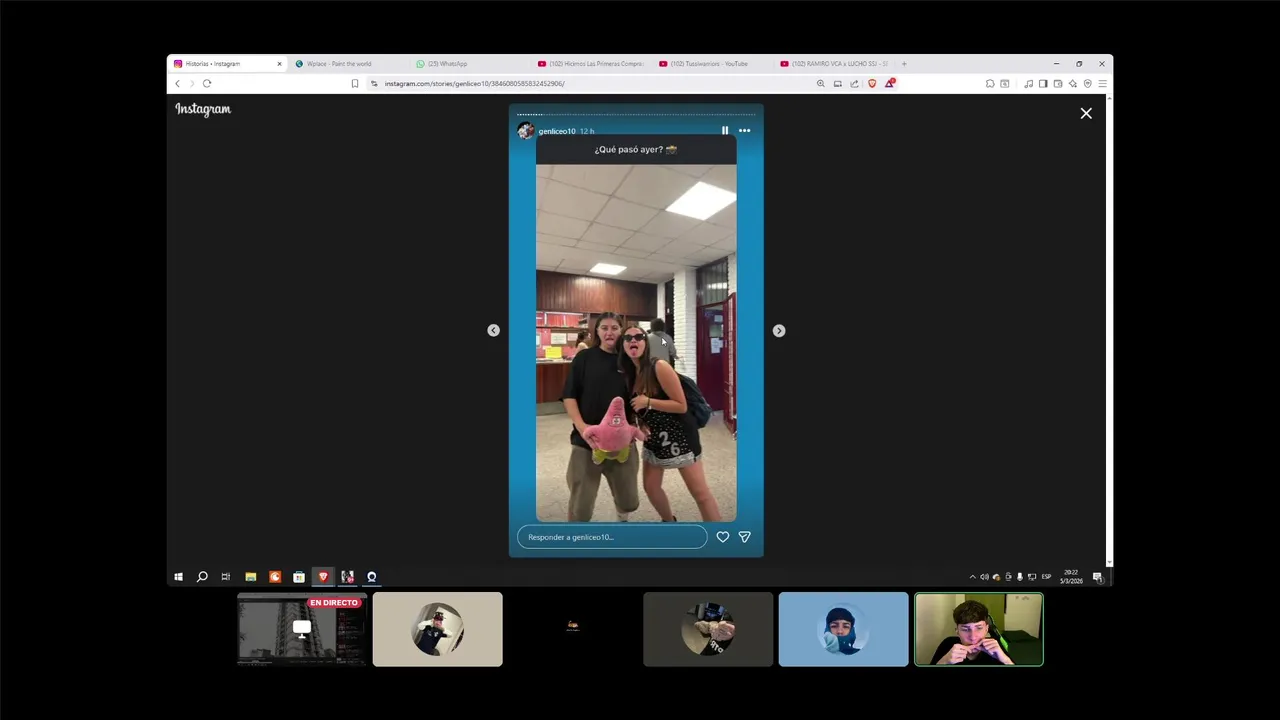This screenshot has height=720, width=1280.
Task: Switch to the RAMIRO VCA x LUCHO SSJ tab
Action: (836, 64)
